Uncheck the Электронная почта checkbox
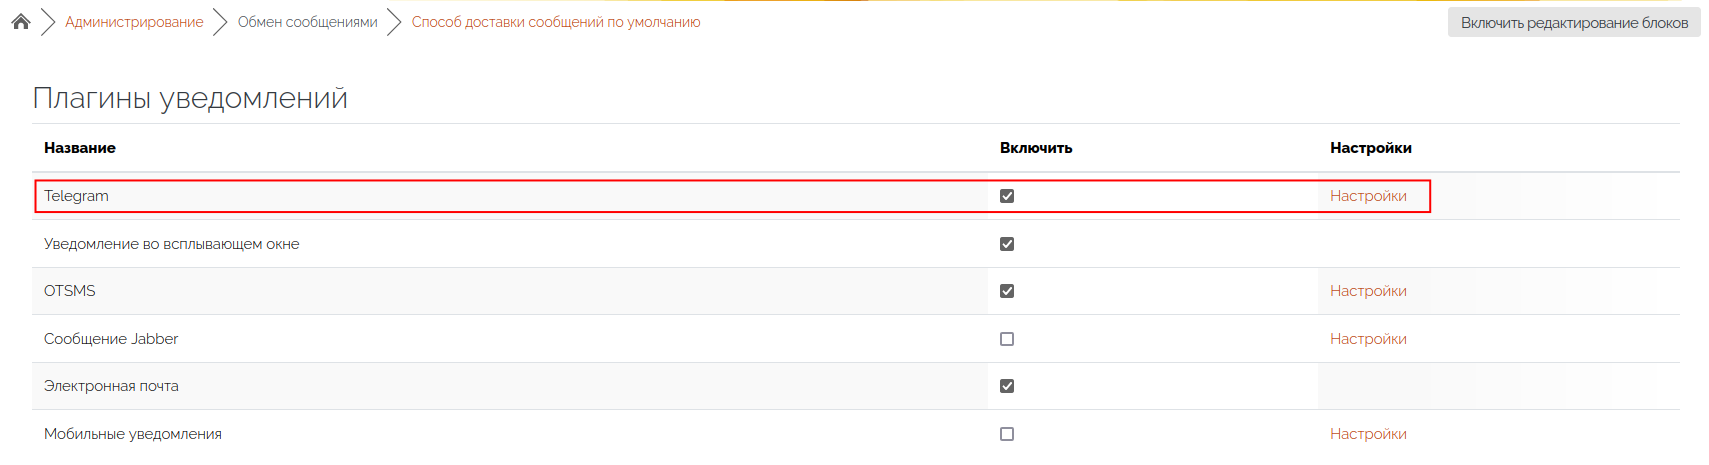This screenshot has width=1709, height=465. pyautogui.click(x=1007, y=386)
